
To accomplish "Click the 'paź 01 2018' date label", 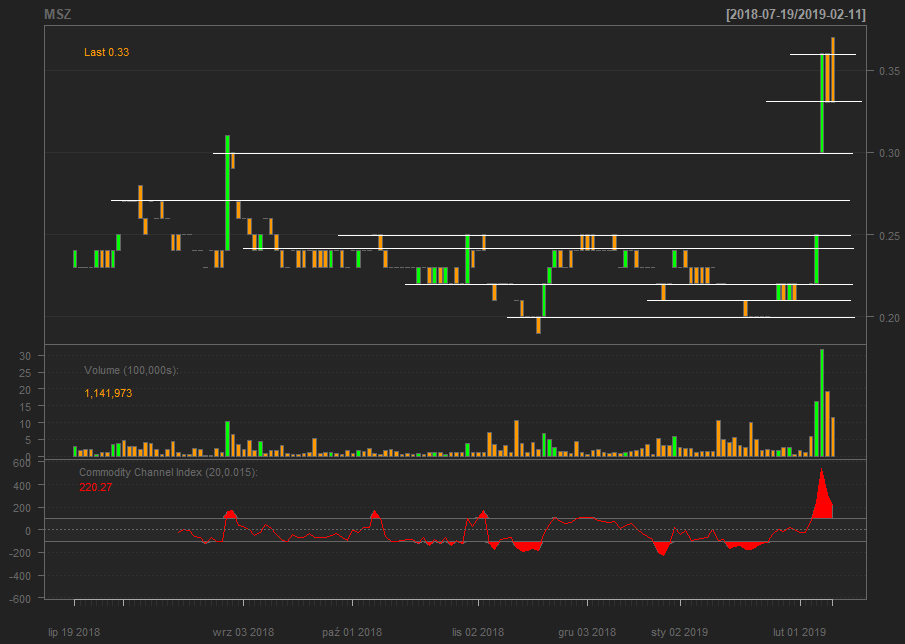I will click(352, 632).
